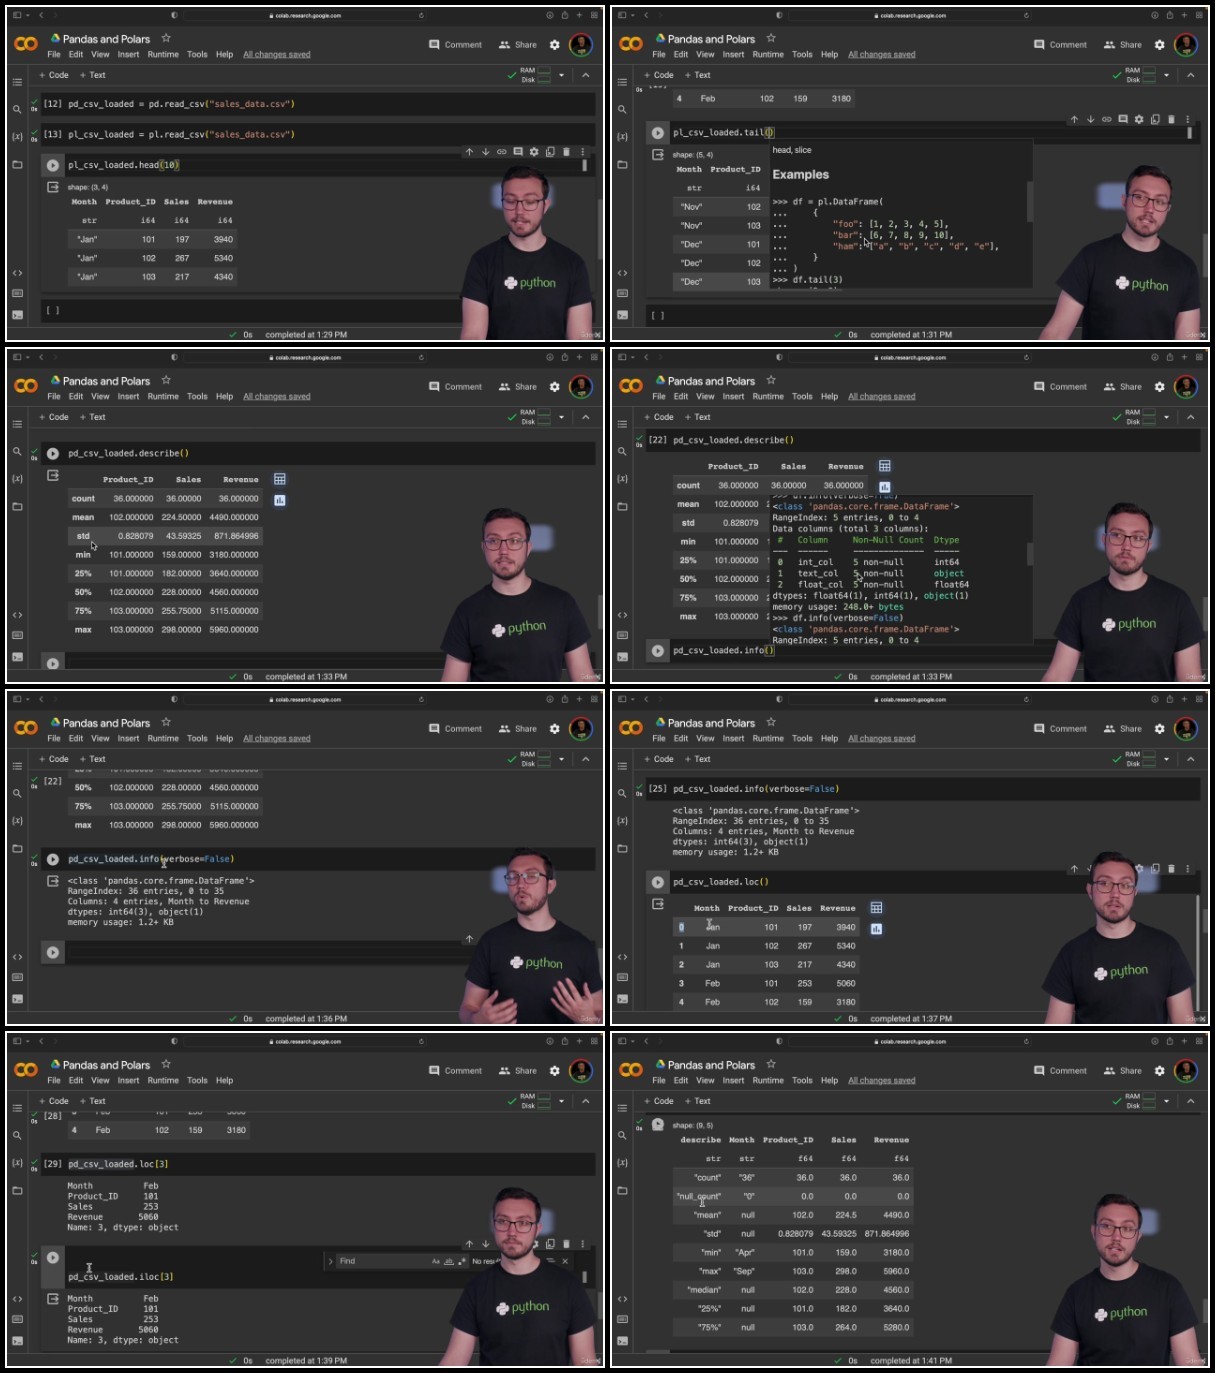The height and width of the screenshot is (1373, 1215).
Task: Run the pd_csv_loaded.info() cell
Action: click(657, 650)
